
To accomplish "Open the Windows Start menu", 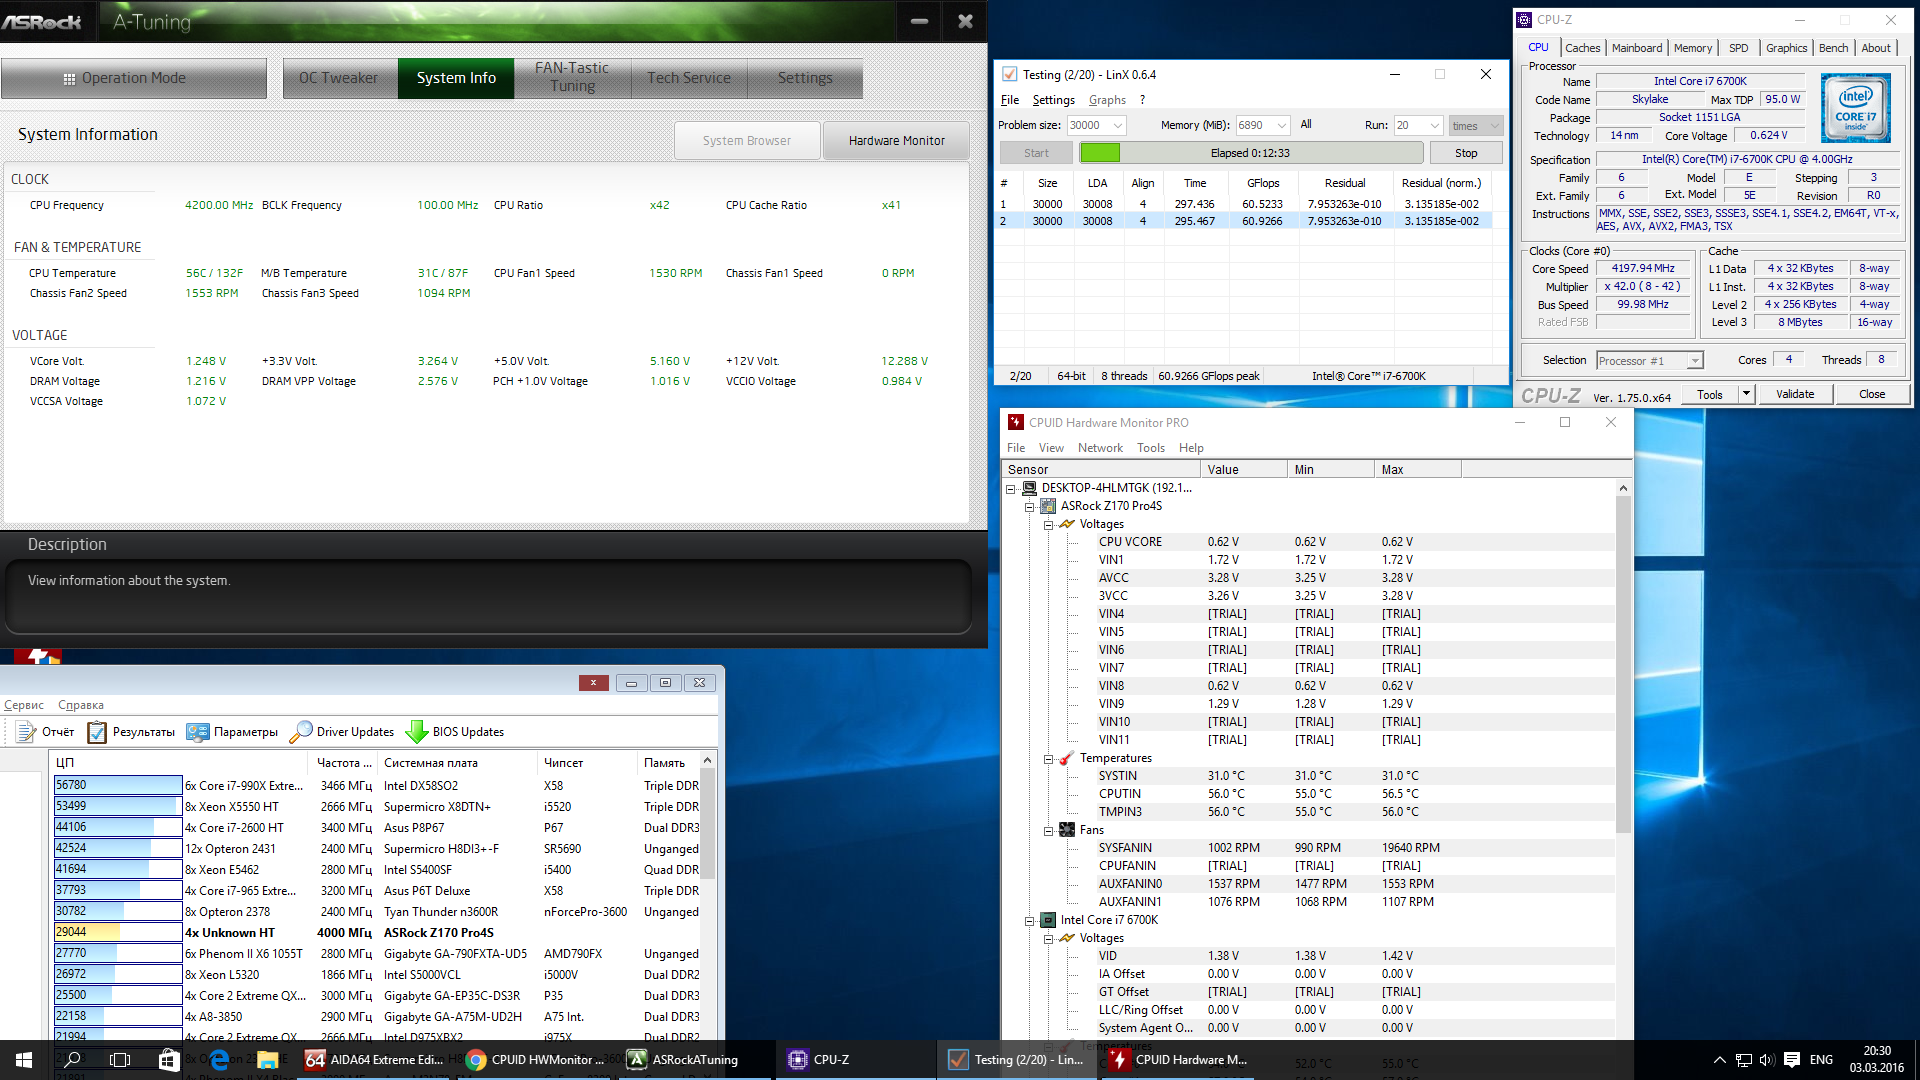I will coord(24,1060).
